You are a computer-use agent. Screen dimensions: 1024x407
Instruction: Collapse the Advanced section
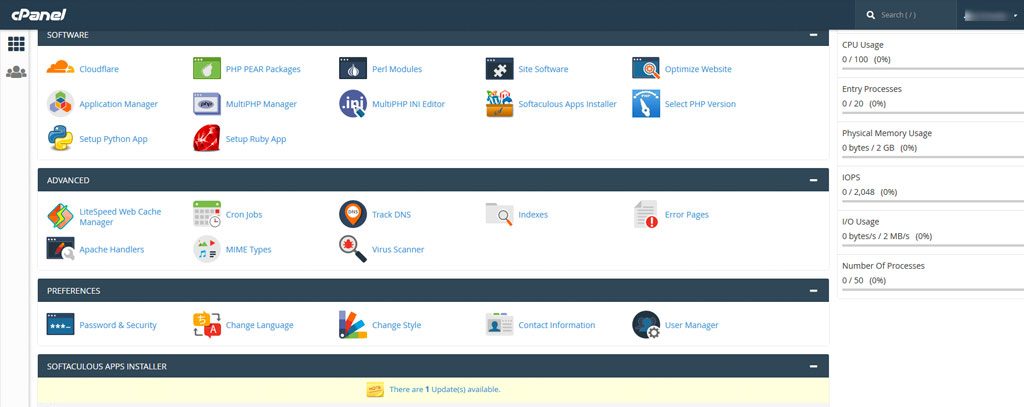point(814,181)
